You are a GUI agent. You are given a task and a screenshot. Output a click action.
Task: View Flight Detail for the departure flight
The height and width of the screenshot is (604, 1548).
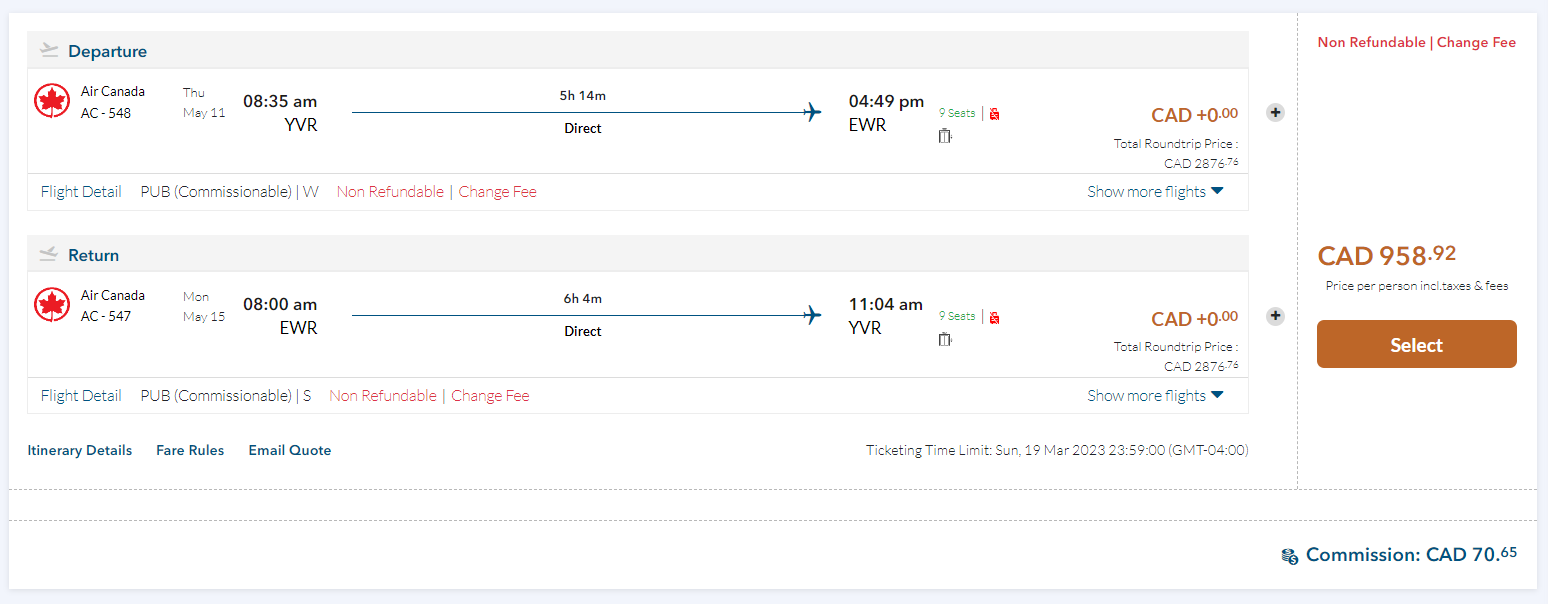(x=81, y=192)
